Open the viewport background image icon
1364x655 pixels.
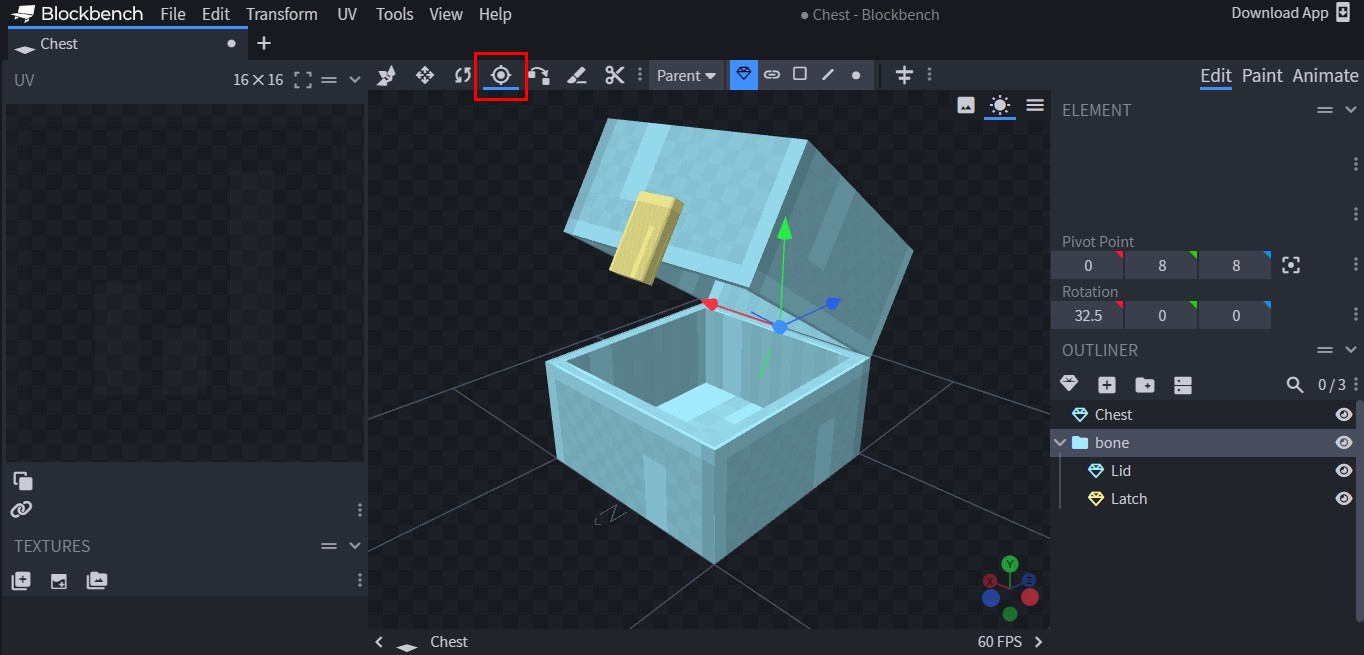click(x=966, y=105)
